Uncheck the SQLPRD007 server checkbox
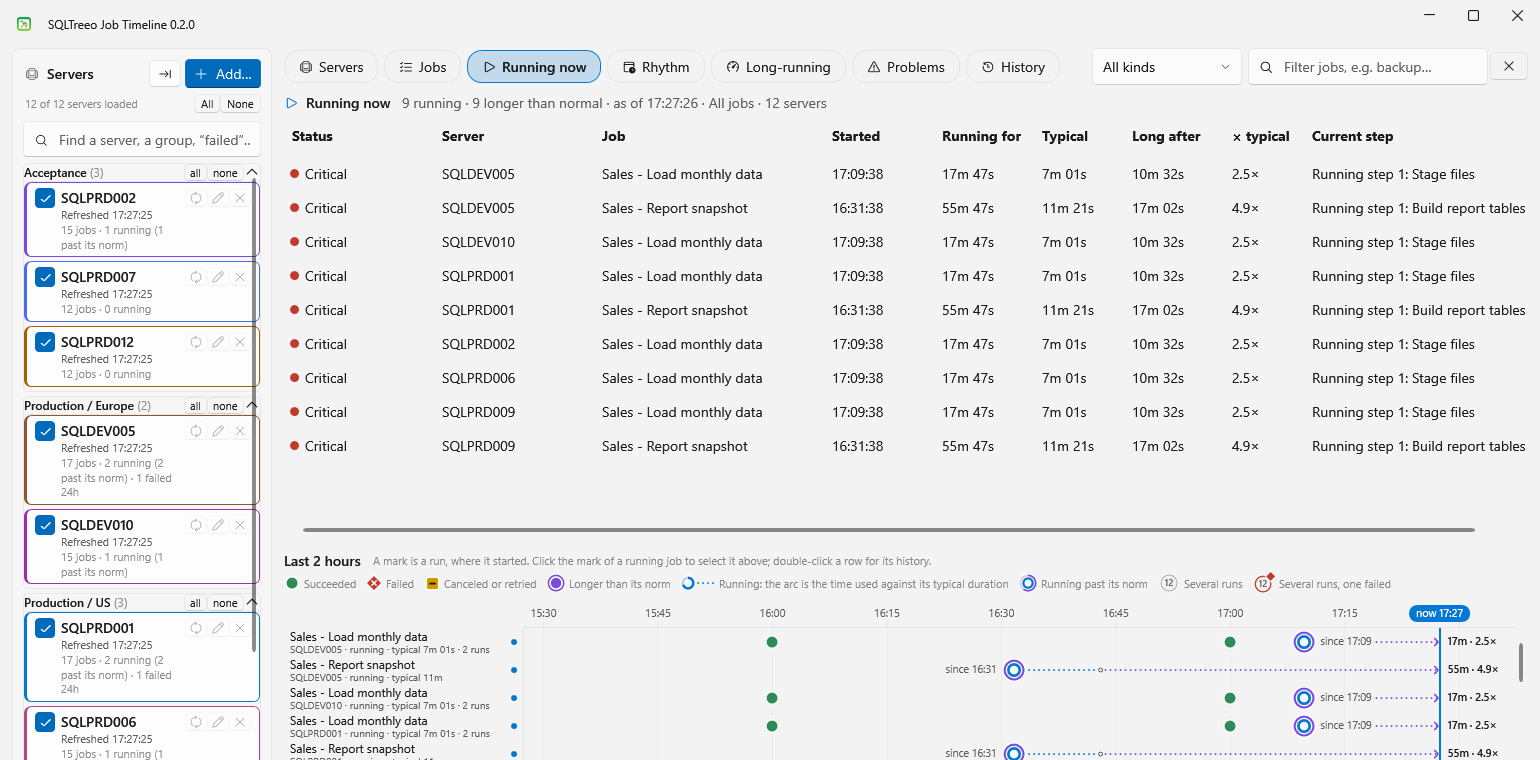The image size is (1540, 760). point(45,277)
